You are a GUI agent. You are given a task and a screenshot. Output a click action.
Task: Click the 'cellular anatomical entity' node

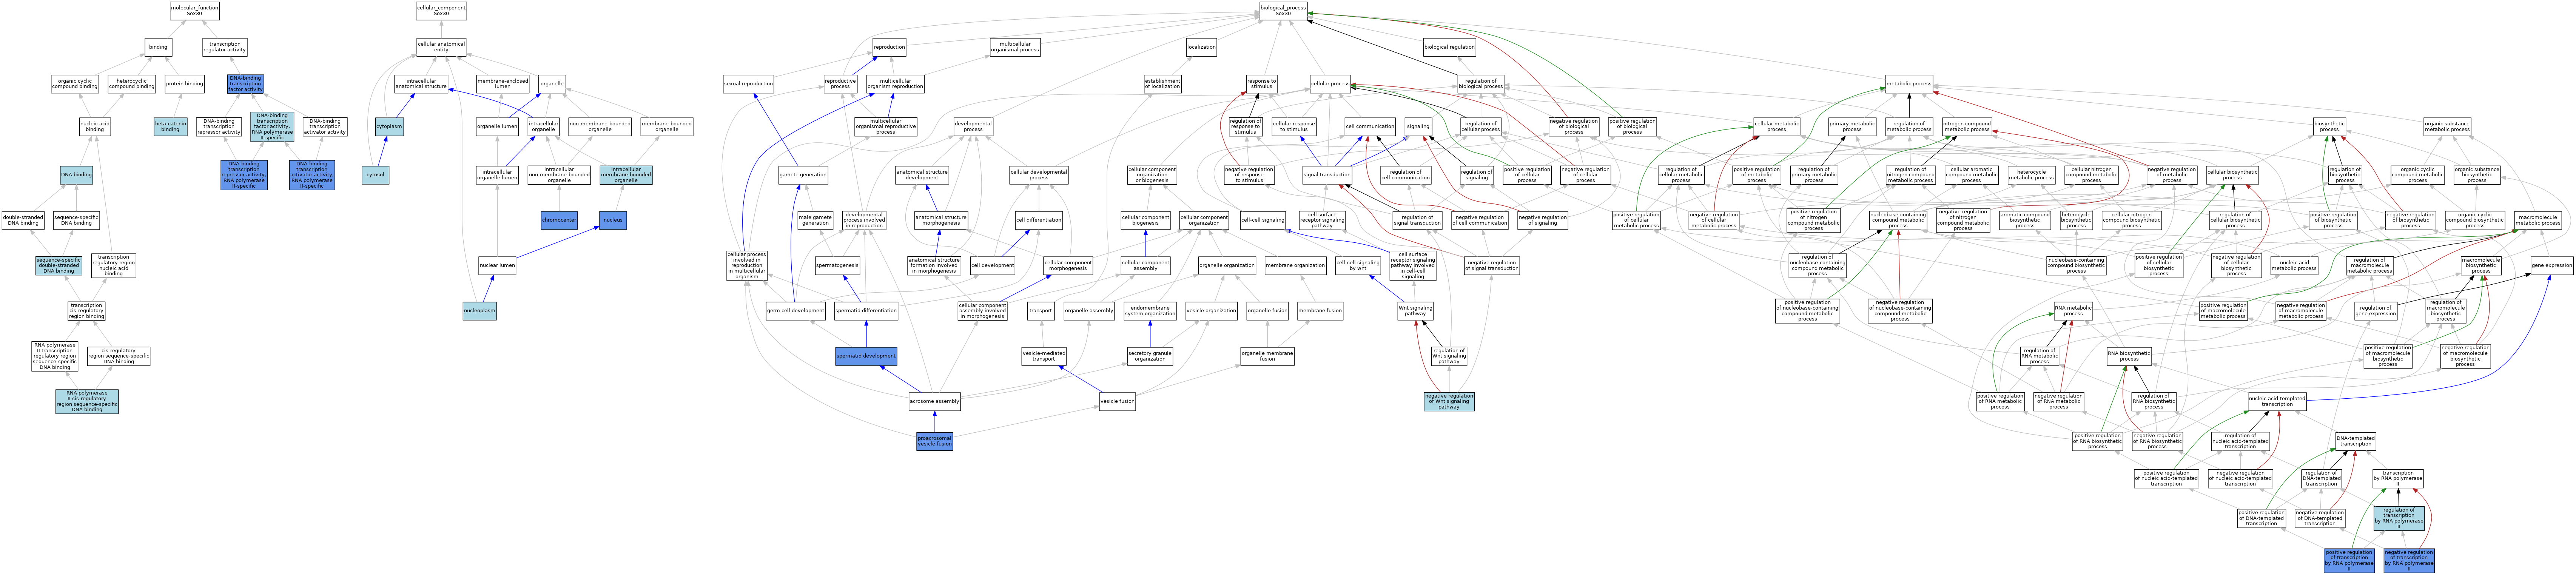(x=441, y=47)
